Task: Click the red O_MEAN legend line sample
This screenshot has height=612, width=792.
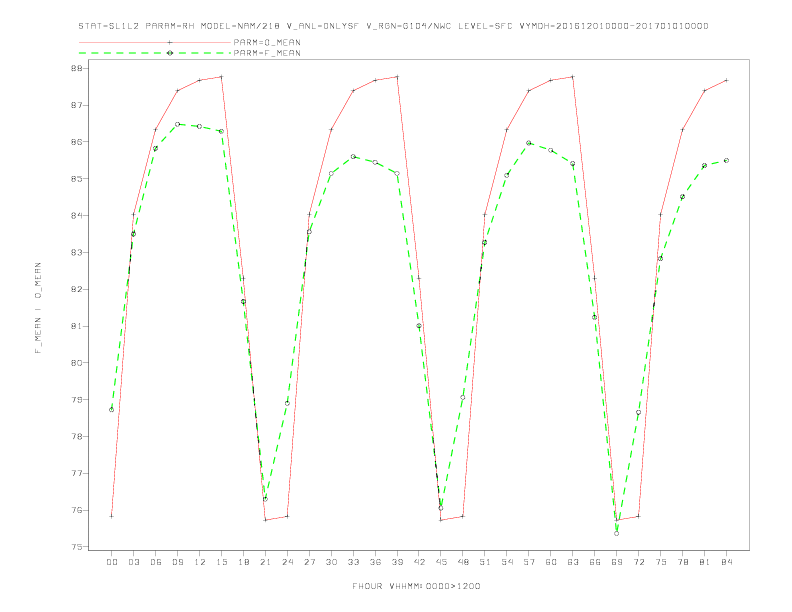Action: [x=155, y=42]
